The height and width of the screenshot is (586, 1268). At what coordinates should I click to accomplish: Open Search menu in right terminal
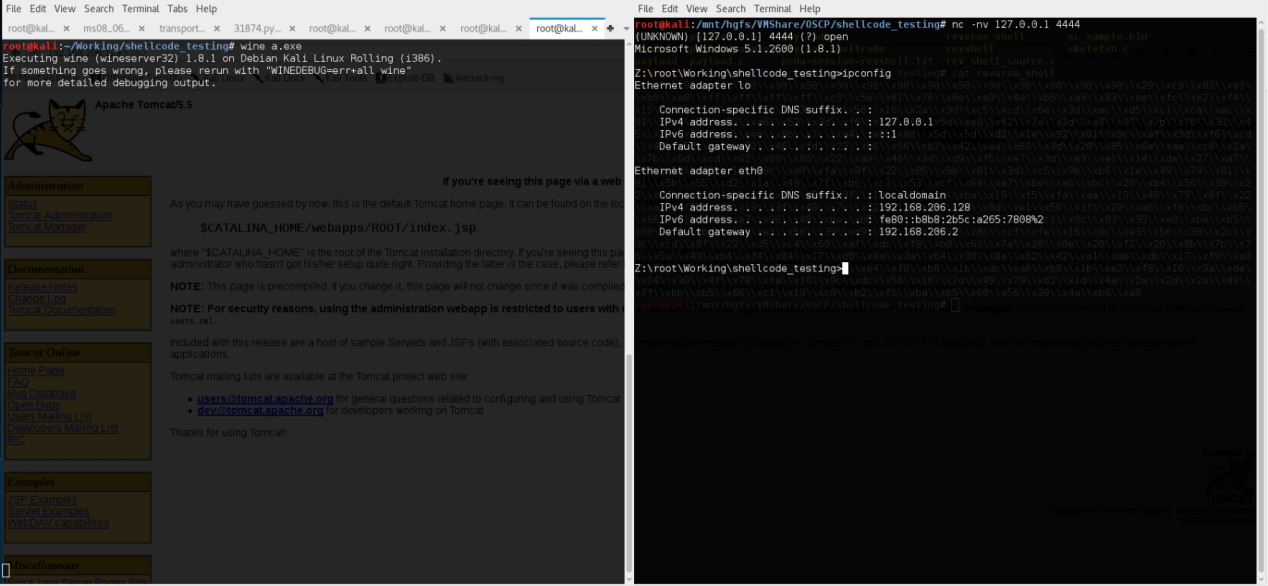731,8
